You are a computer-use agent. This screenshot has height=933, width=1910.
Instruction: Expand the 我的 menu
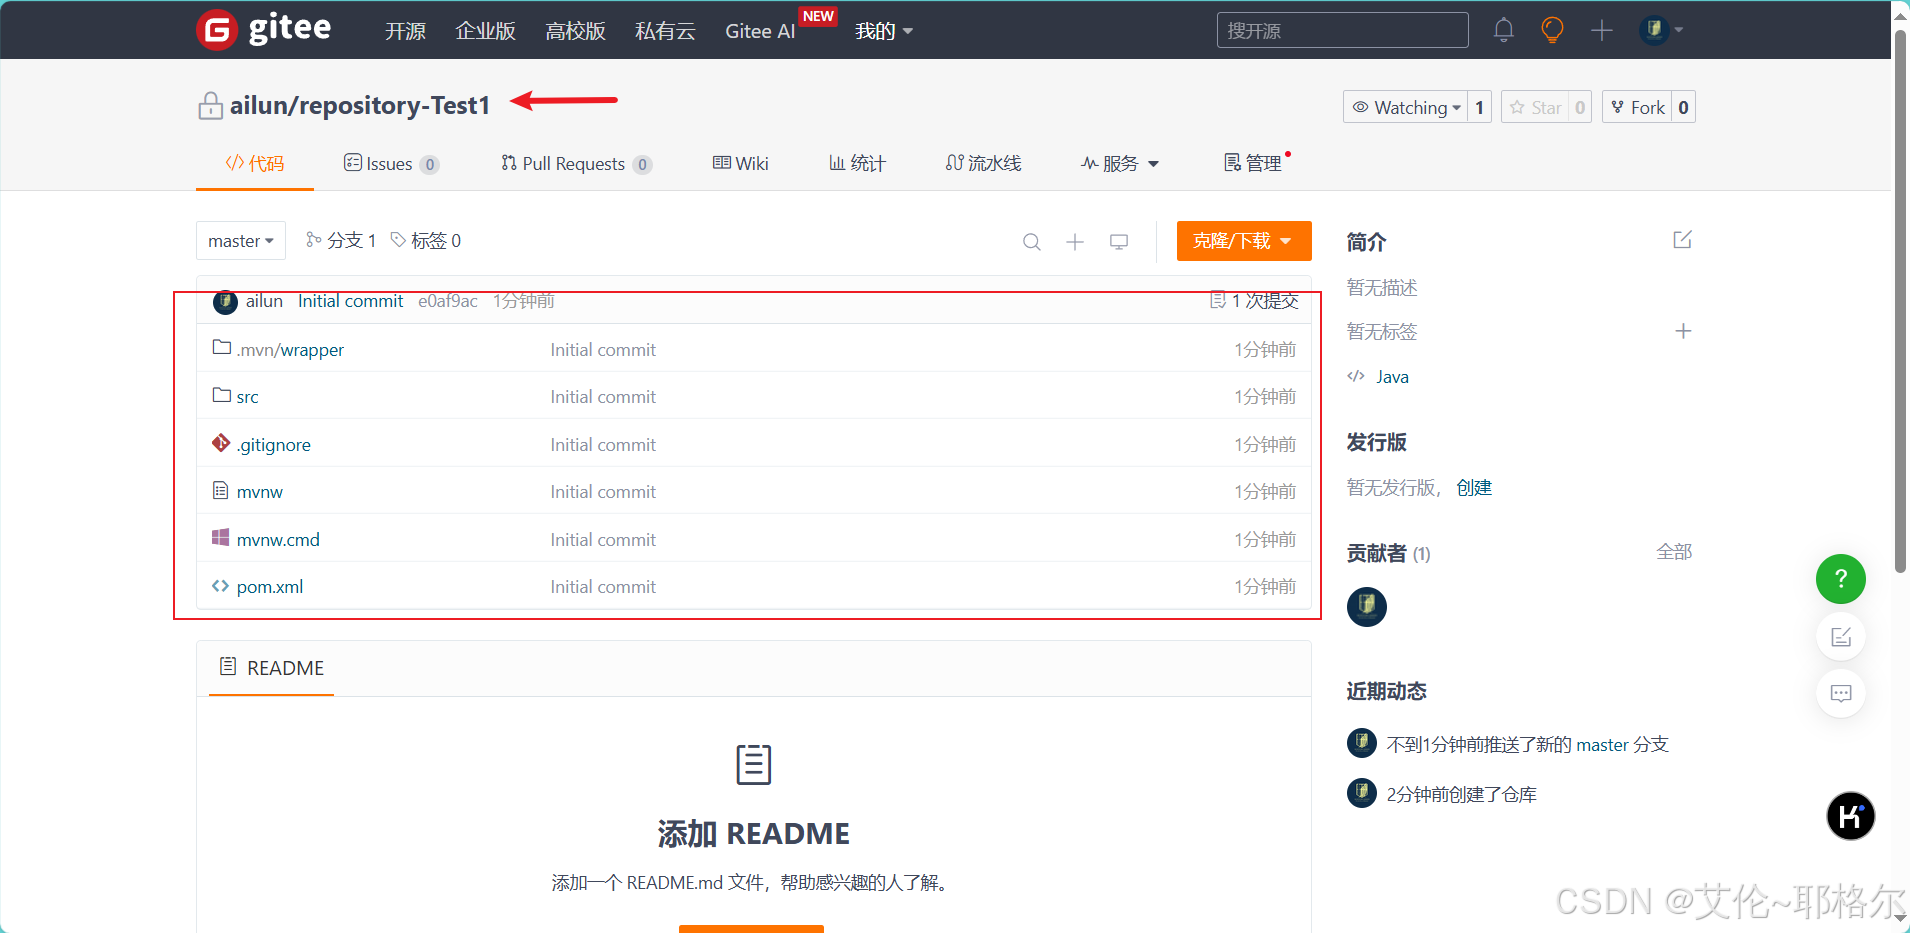coord(884,31)
